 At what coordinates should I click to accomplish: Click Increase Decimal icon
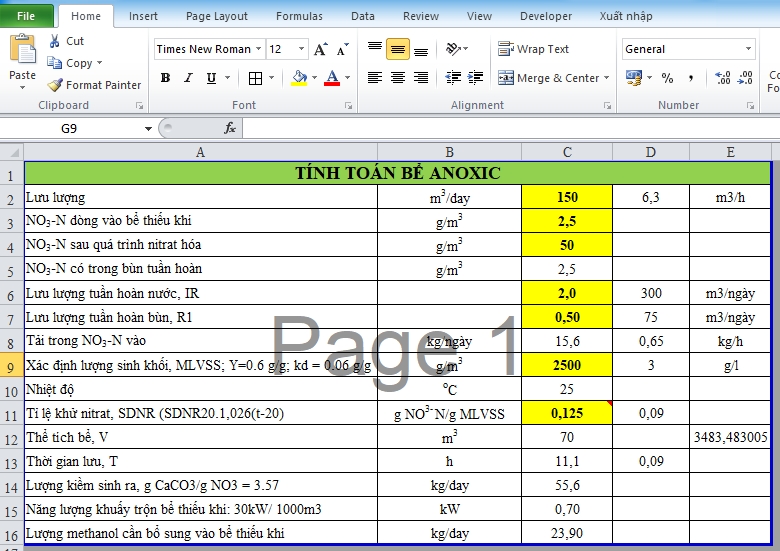click(x=722, y=78)
